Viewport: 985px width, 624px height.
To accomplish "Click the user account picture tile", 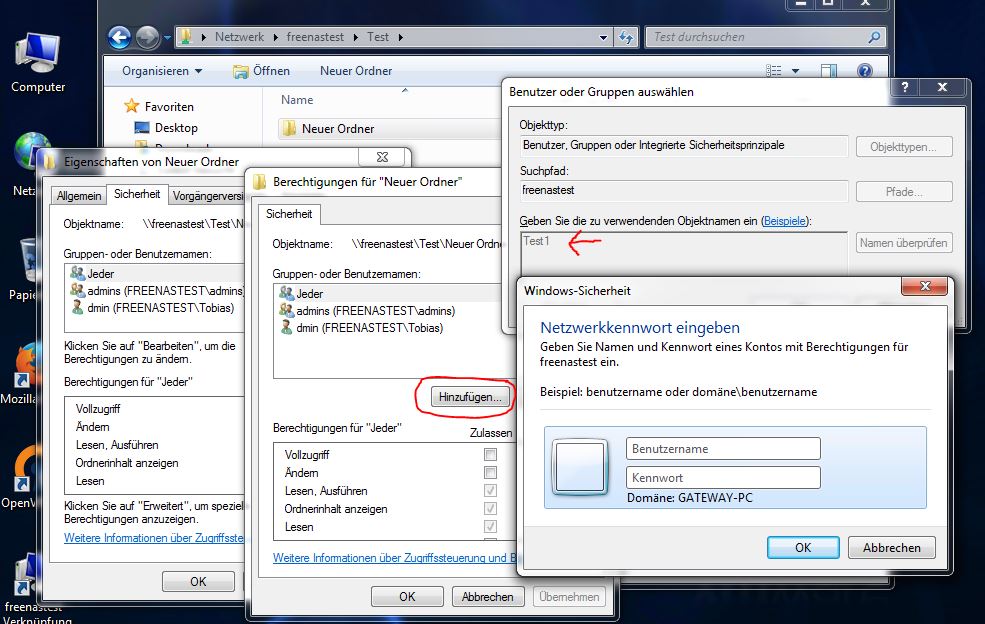I will coord(580,467).
